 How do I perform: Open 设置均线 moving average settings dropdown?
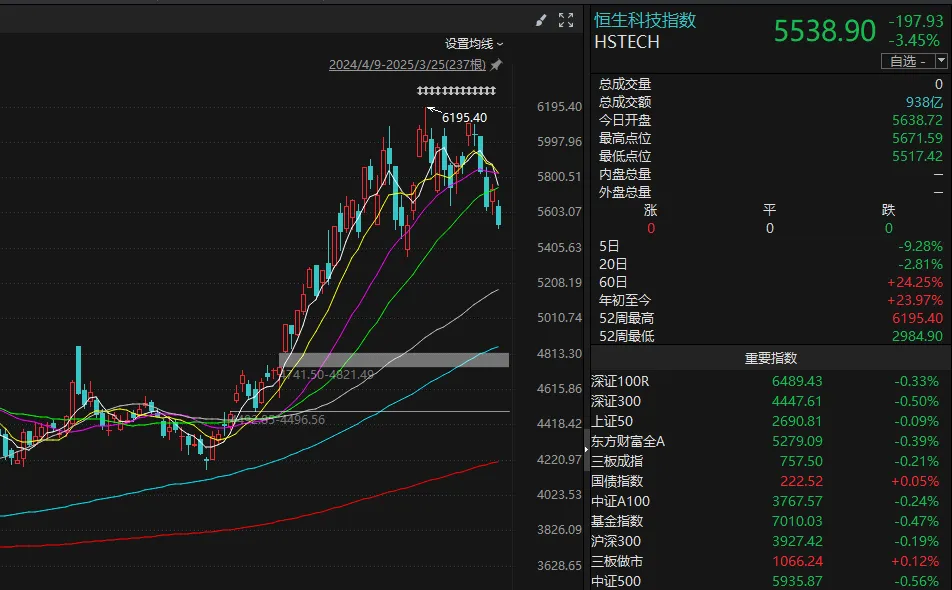(474, 44)
